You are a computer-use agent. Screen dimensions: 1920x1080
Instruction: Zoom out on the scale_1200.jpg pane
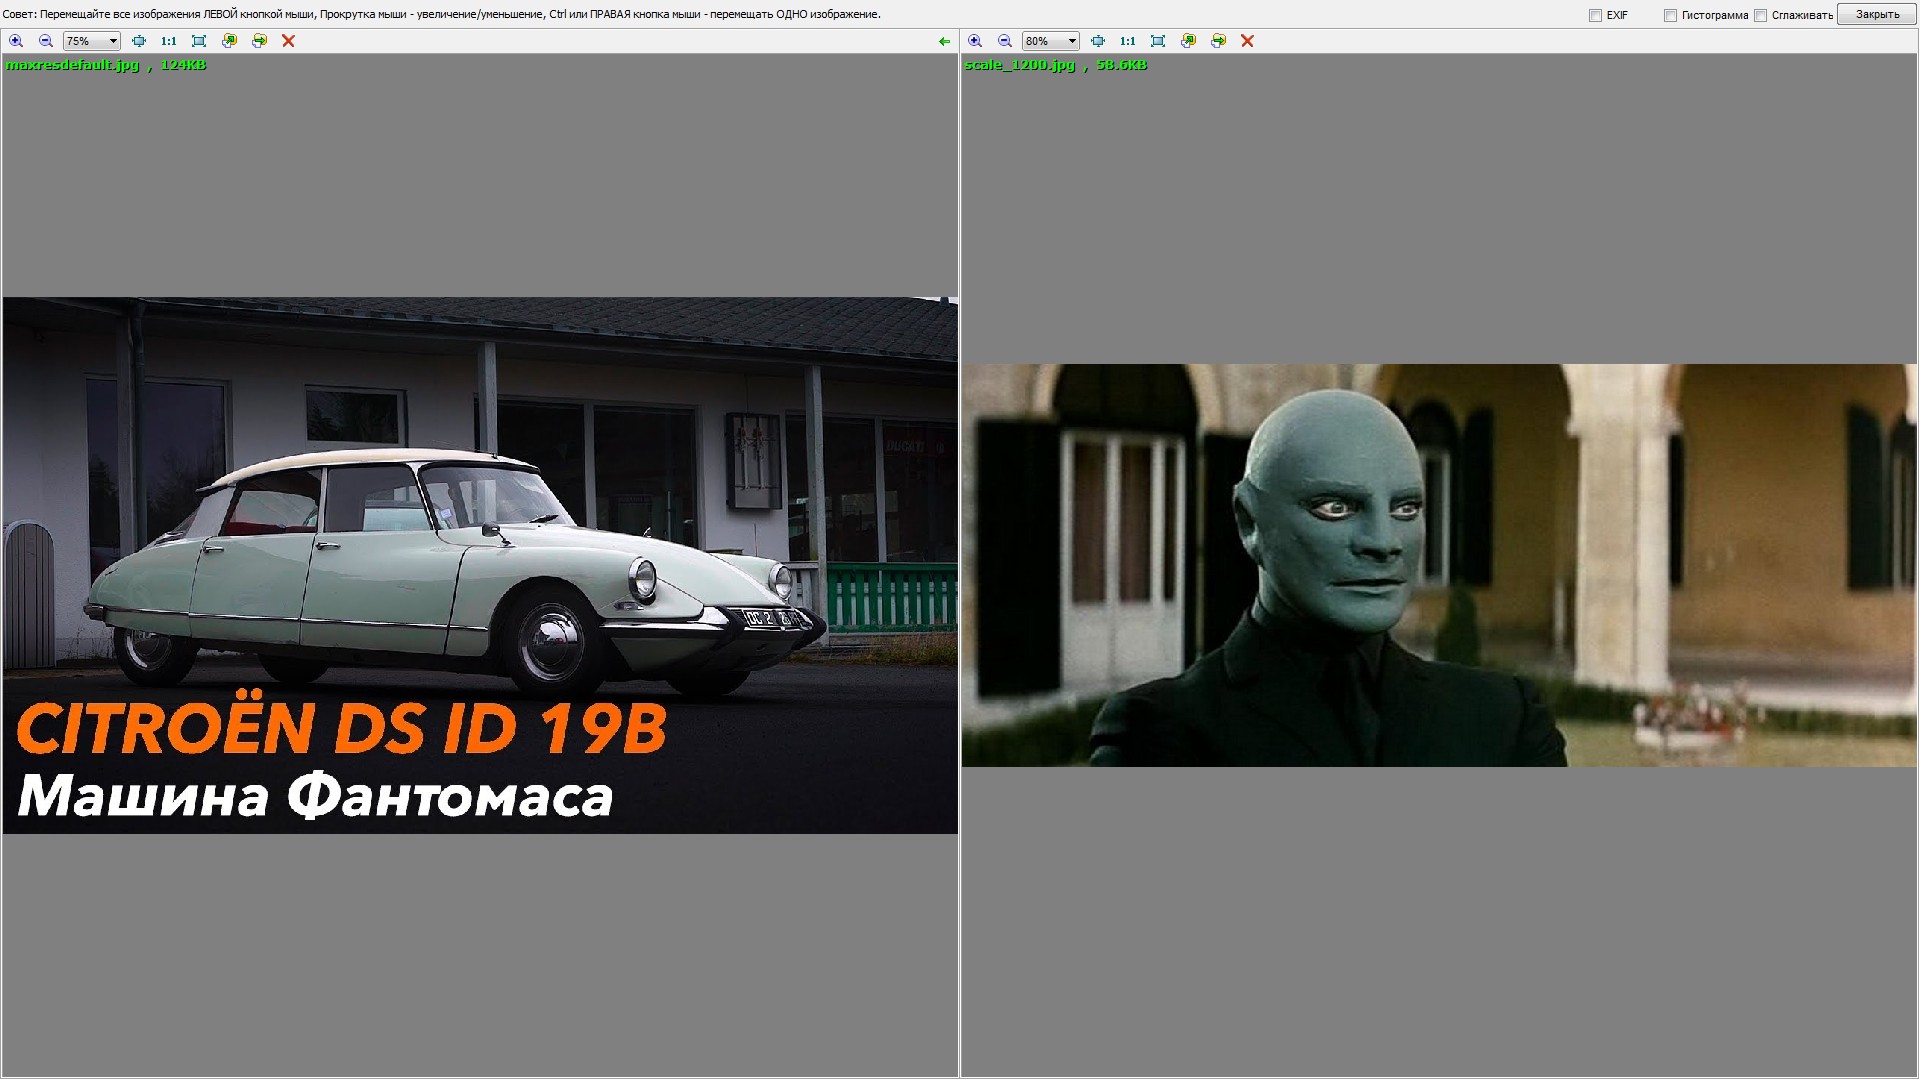(1005, 41)
